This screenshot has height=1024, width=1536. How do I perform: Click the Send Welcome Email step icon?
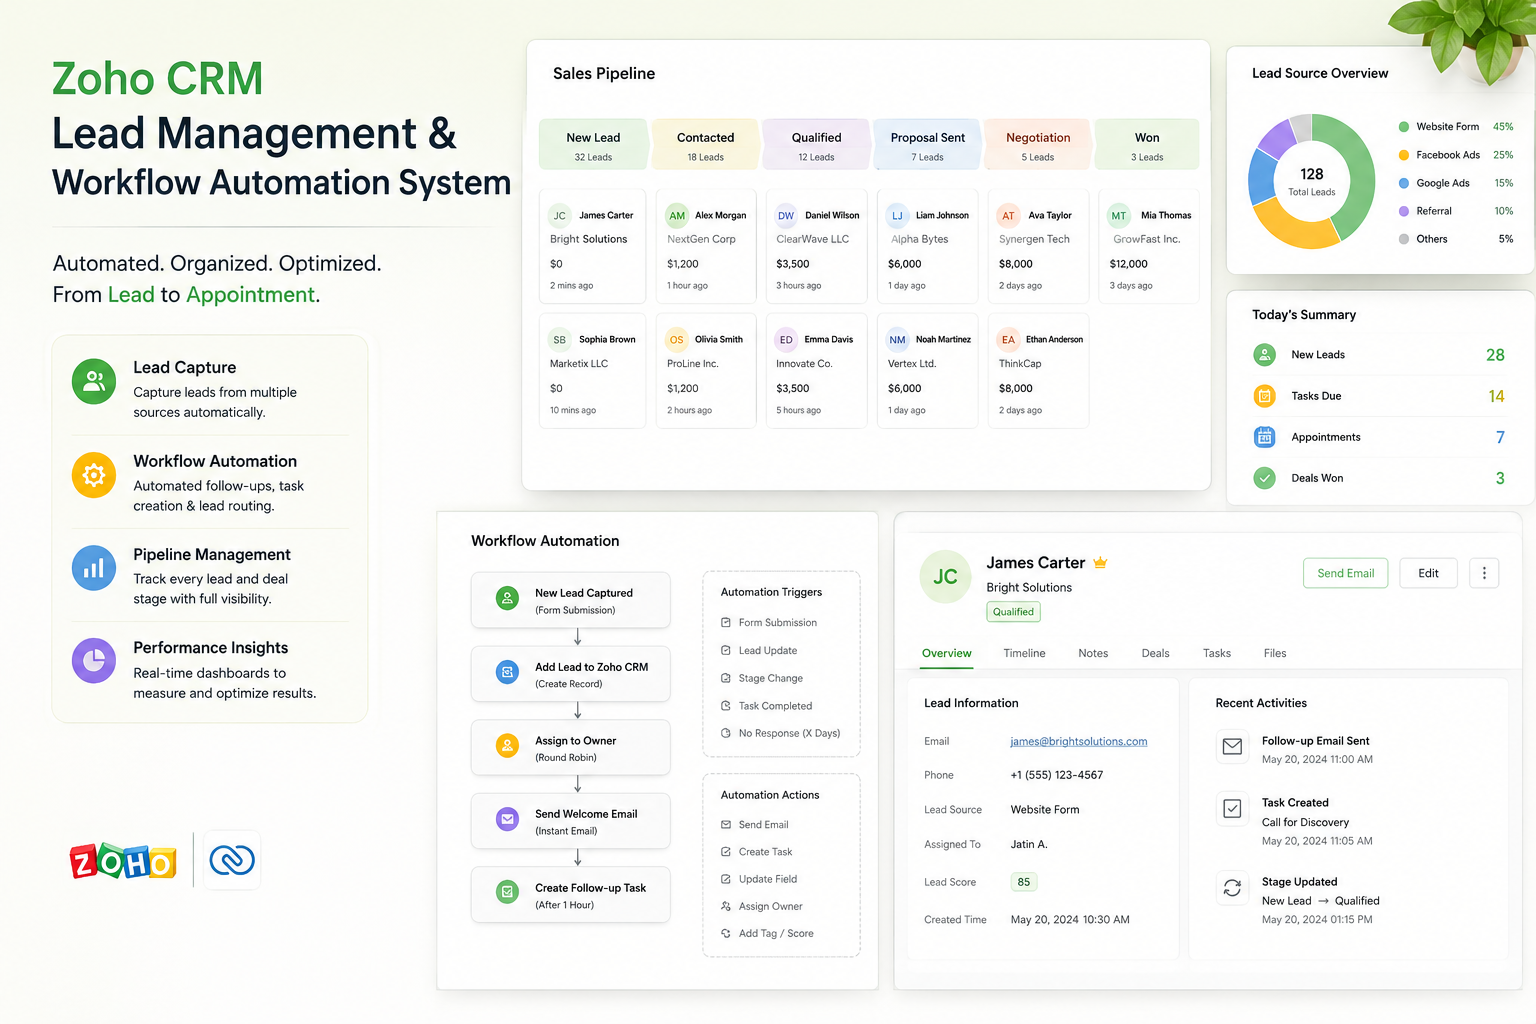[508, 820]
